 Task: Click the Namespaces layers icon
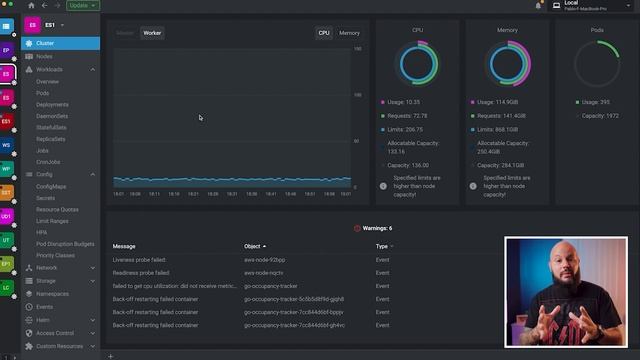coord(29,294)
